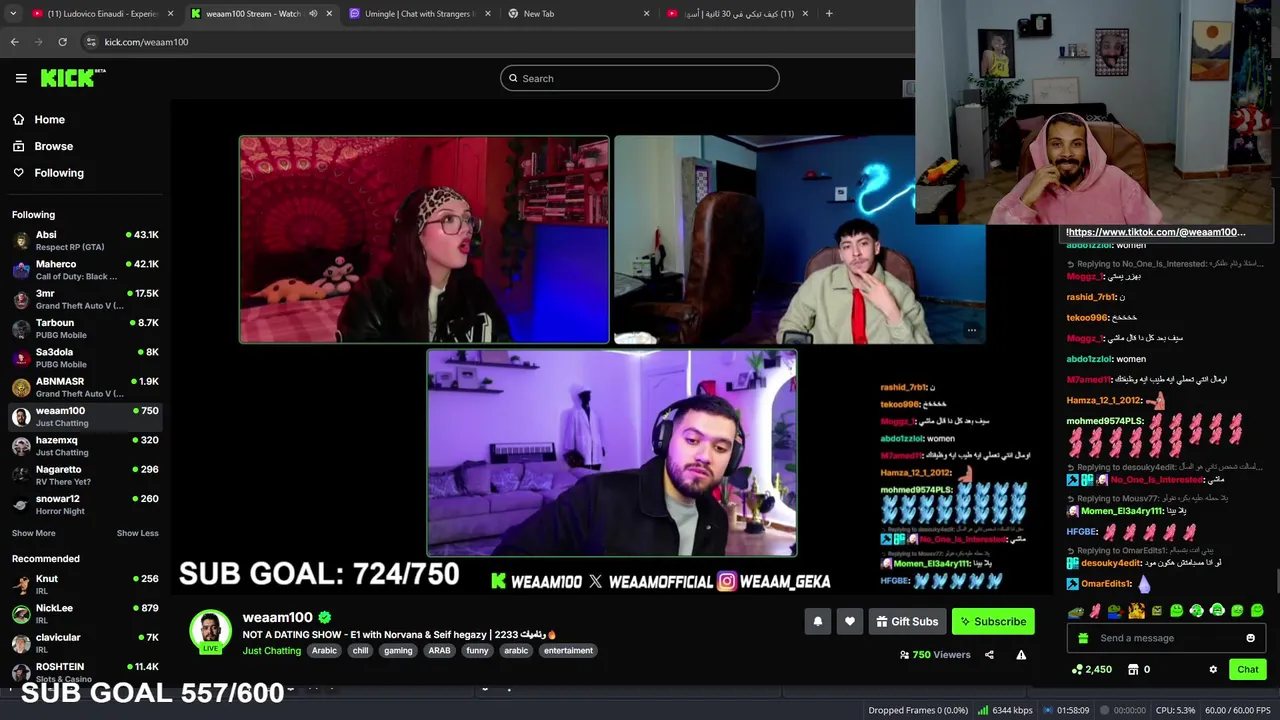Toggle the follow heart button

coord(849,621)
